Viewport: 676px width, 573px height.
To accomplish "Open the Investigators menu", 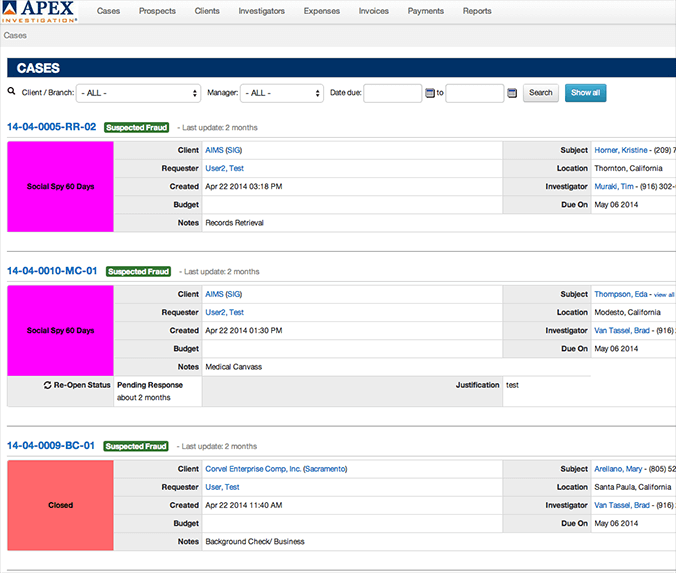I will click(261, 11).
